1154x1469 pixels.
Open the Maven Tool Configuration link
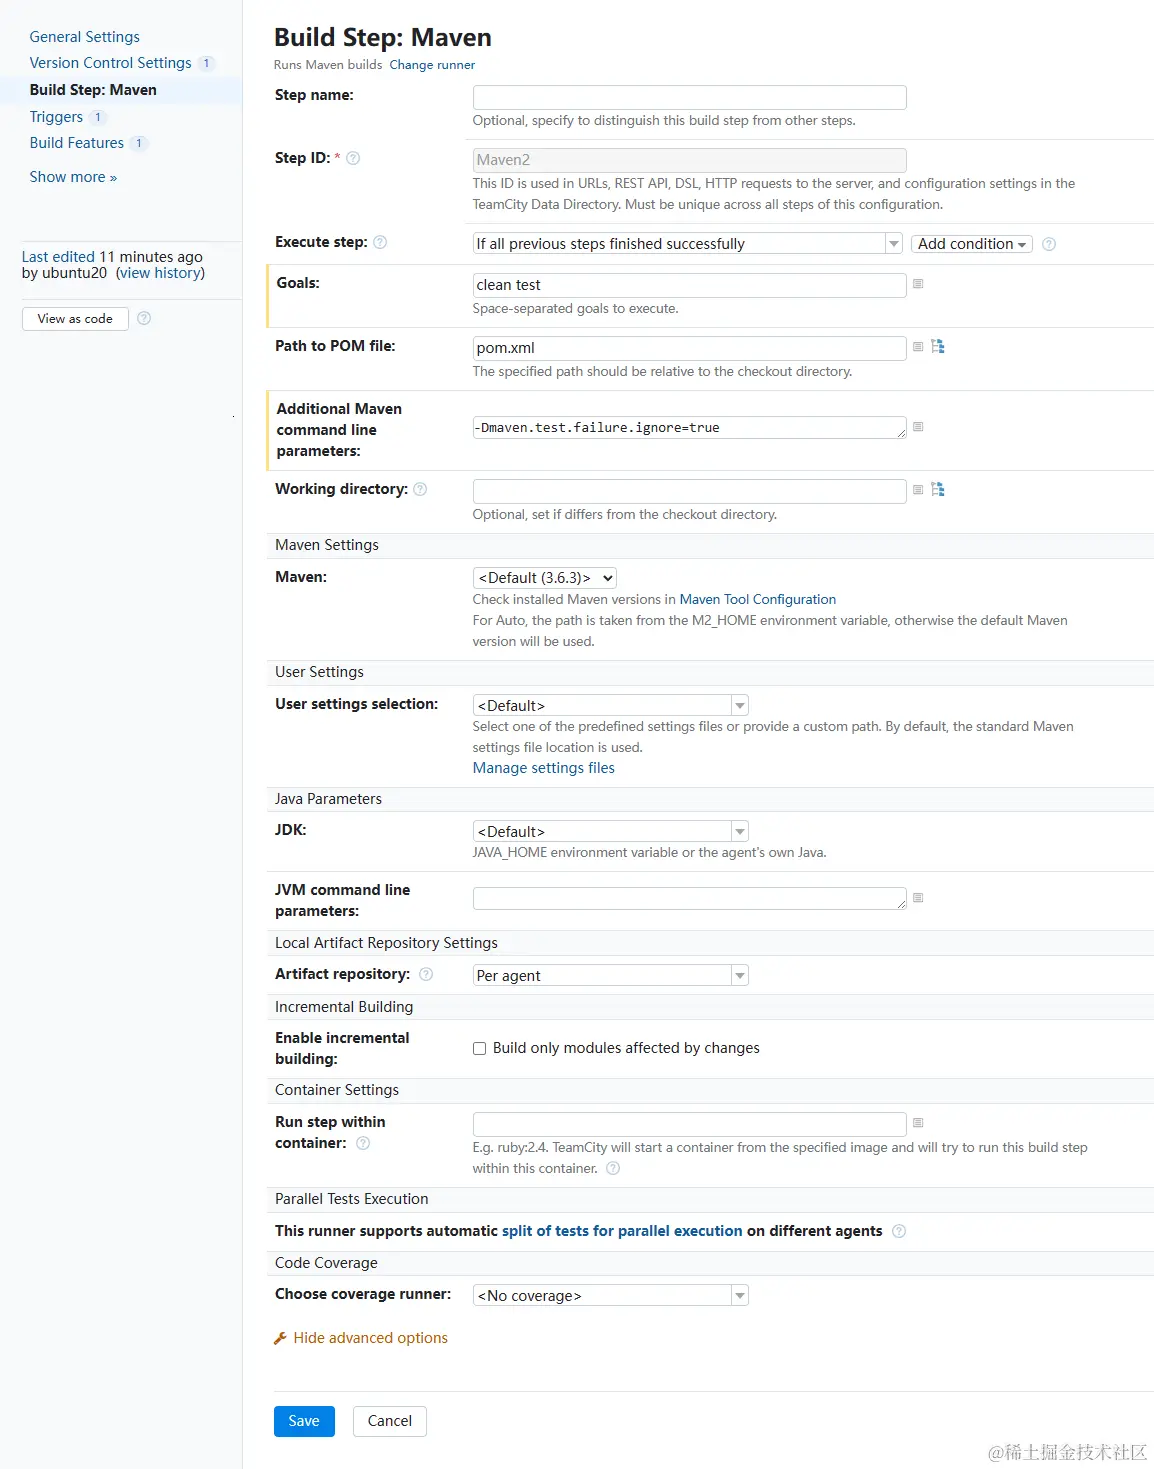click(x=757, y=599)
